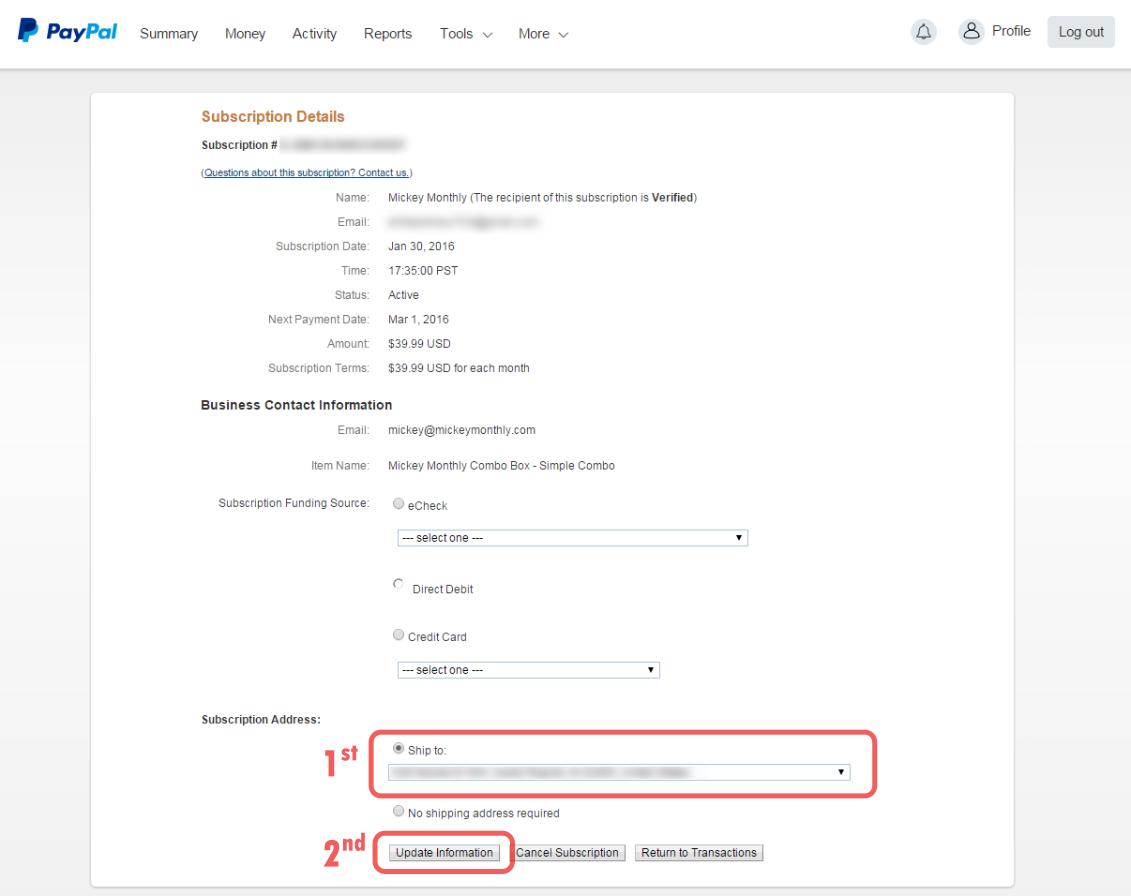Select the Ship to radio button

[x=398, y=748]
